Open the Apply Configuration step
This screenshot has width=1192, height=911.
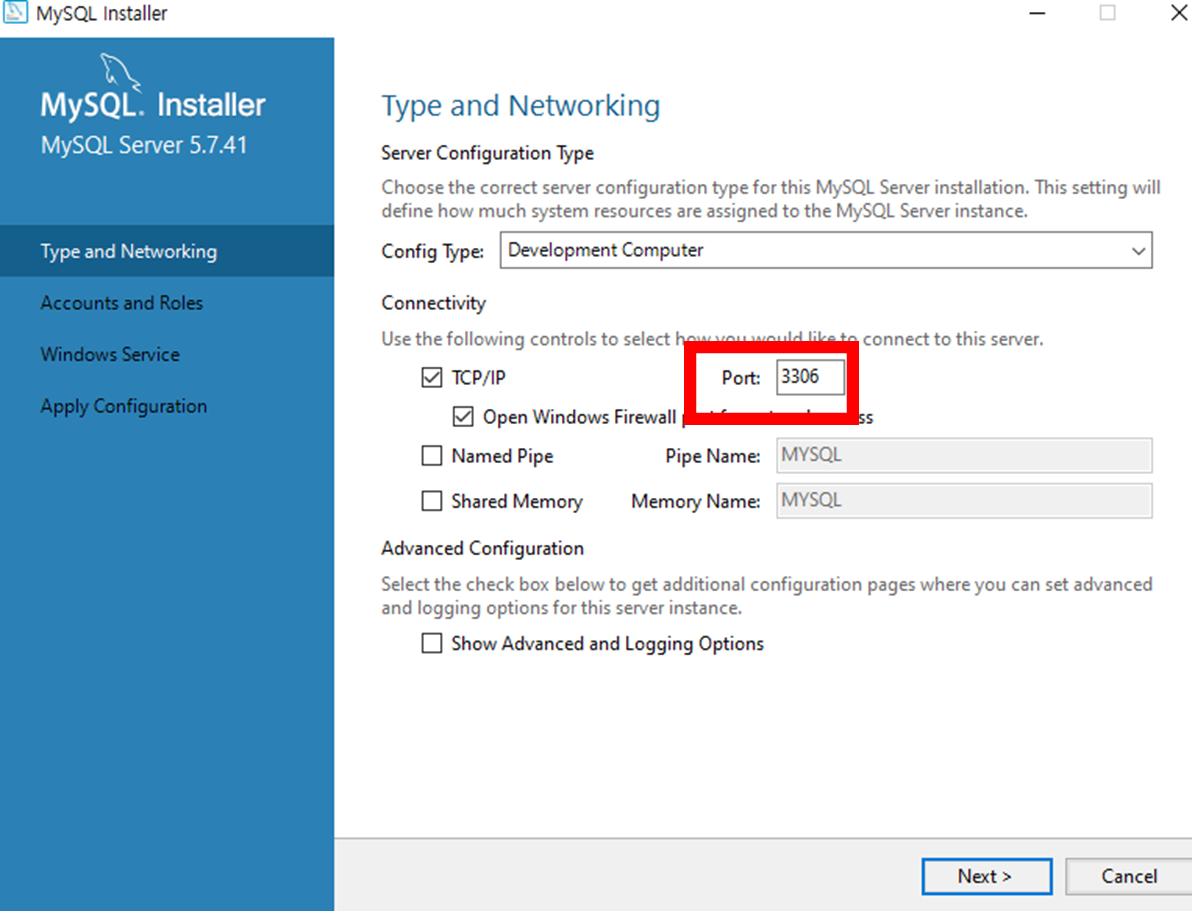[124, 406]
